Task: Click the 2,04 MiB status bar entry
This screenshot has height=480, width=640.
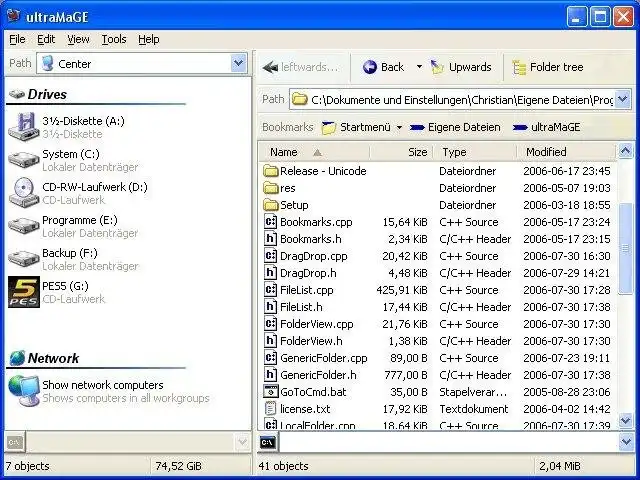Action: (560, 466)
